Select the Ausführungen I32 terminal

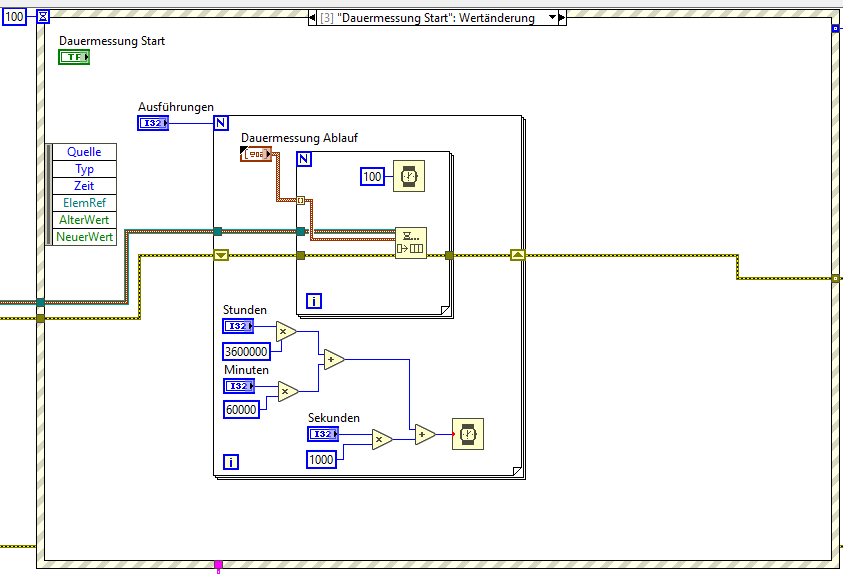coord(153,123)
